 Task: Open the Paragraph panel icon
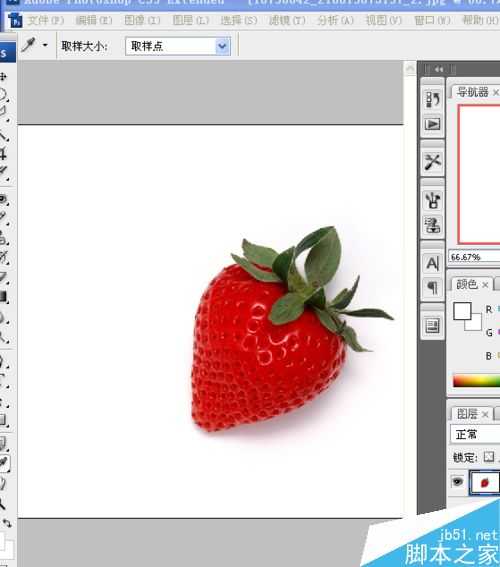[x=433, y=288]
